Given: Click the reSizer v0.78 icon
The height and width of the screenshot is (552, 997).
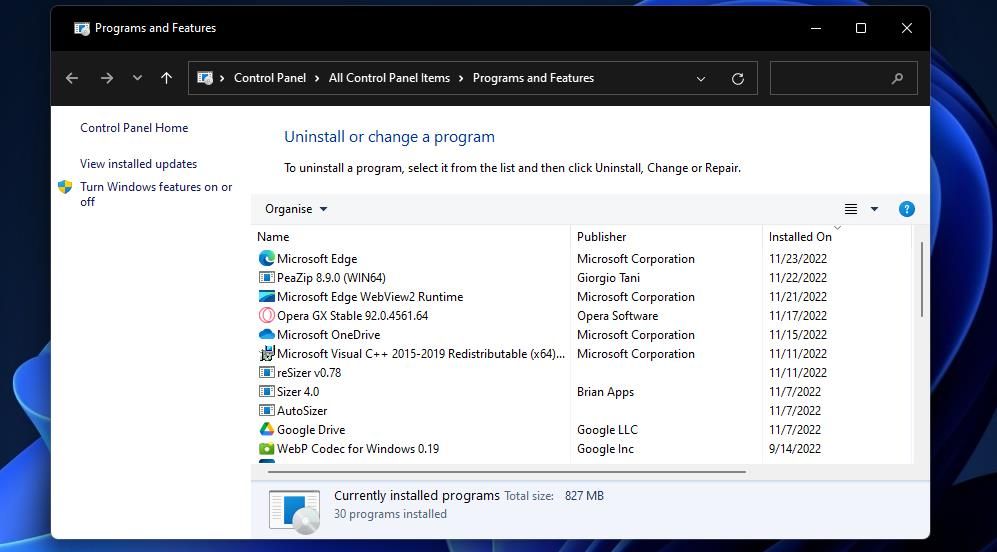Looking at the screenshot, I should [x=266, y=373].
